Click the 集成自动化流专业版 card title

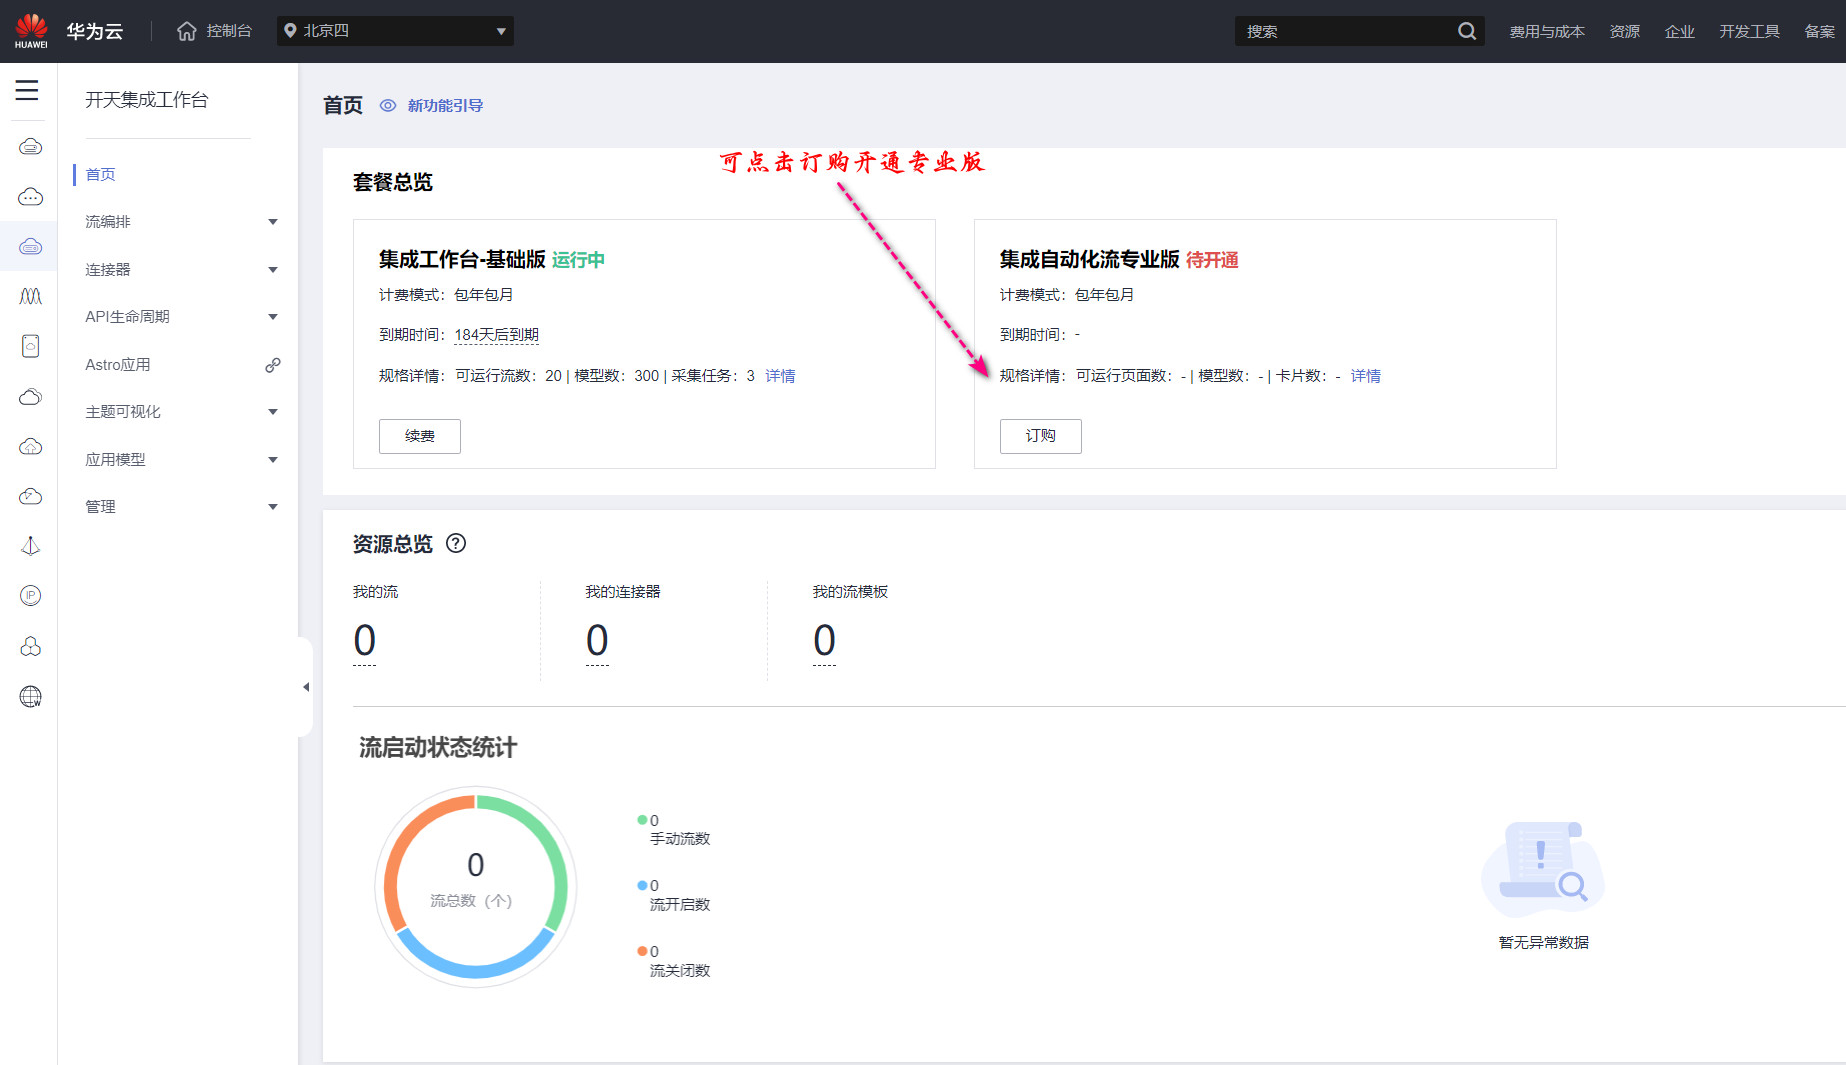click(x=1090, y=260)
